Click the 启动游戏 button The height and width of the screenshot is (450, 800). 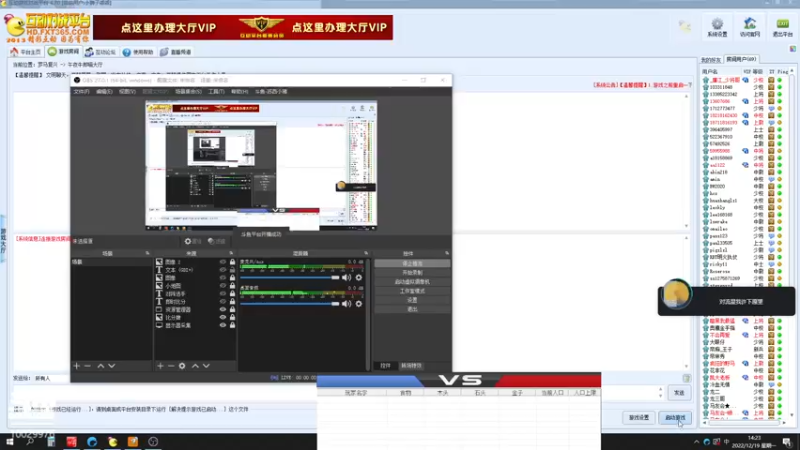(675, 418)
